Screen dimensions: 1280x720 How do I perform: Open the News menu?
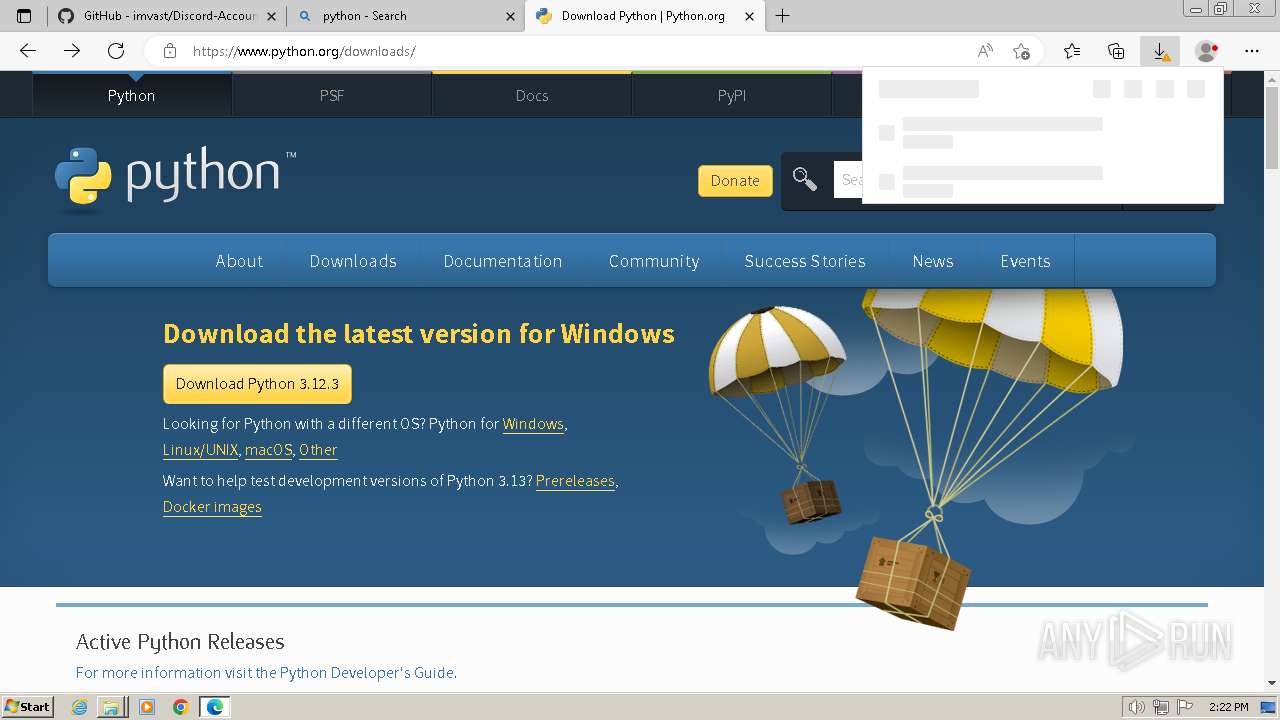[x=933, y=261]
